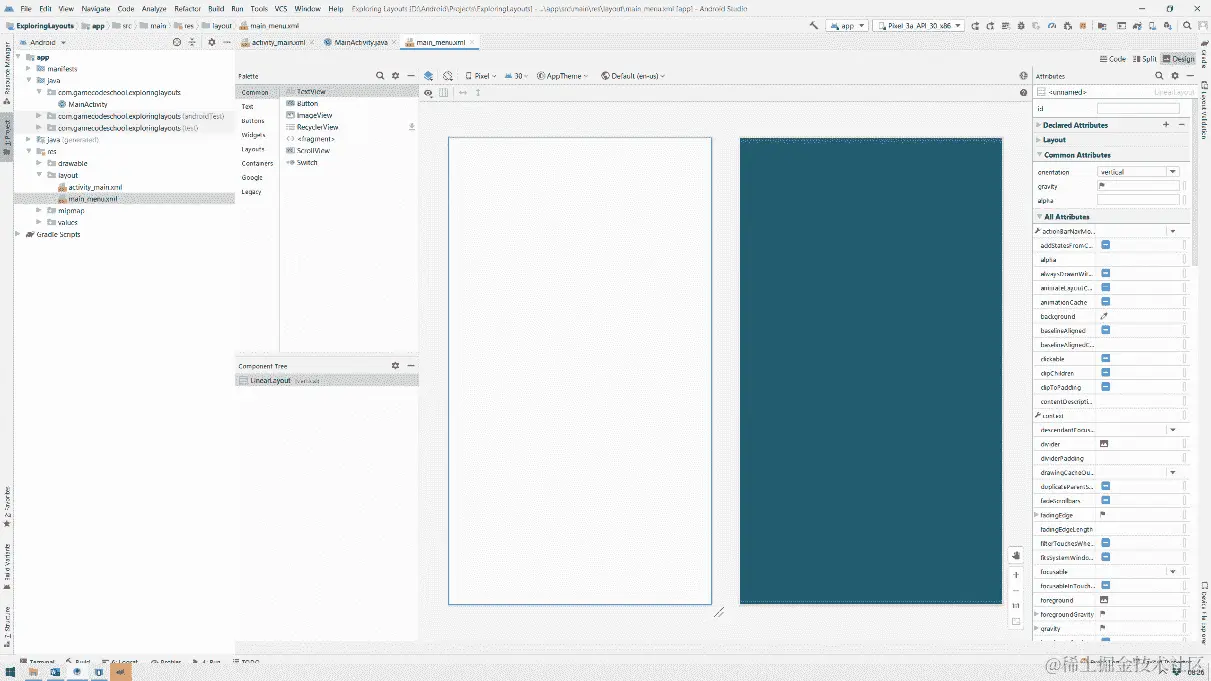Toggle the clipChildren checkbox
Image resolution: width=1211 pixels, height=681 pixels.
(x=1105, y=373)
